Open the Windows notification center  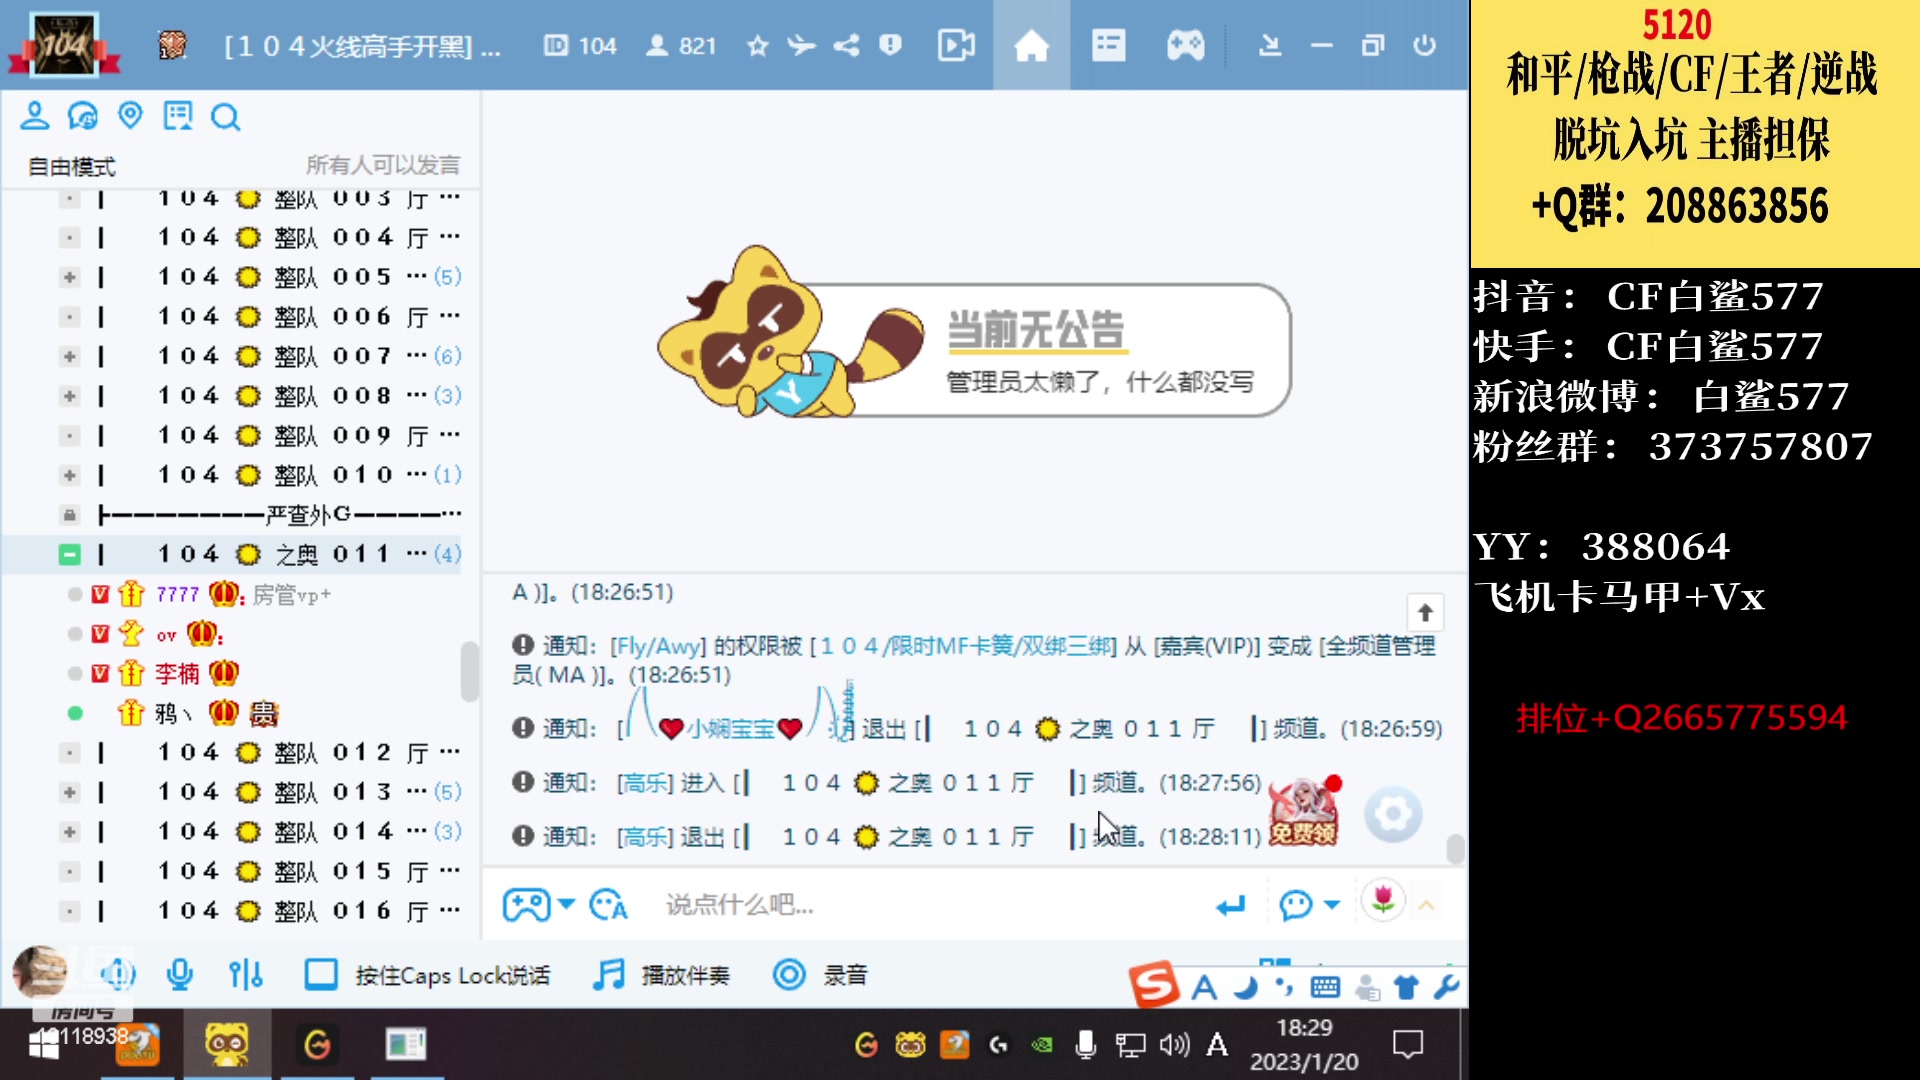coord(1408,1045)
